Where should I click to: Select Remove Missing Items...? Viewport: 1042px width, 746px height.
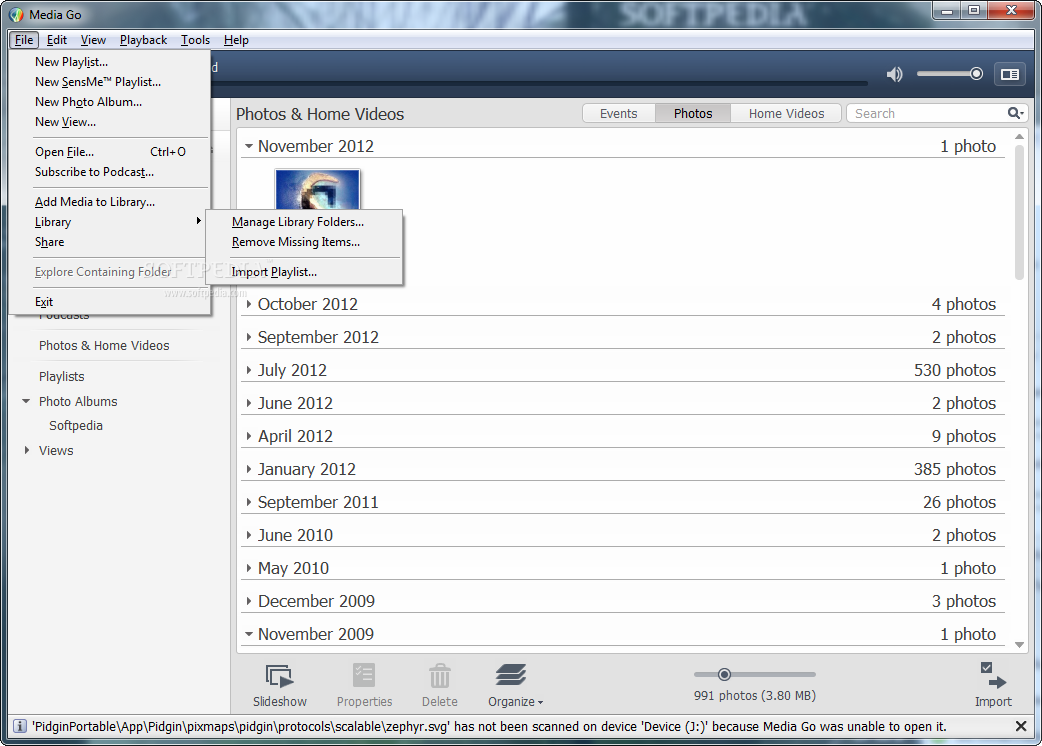pyautogui.click(x=304, y=242)
